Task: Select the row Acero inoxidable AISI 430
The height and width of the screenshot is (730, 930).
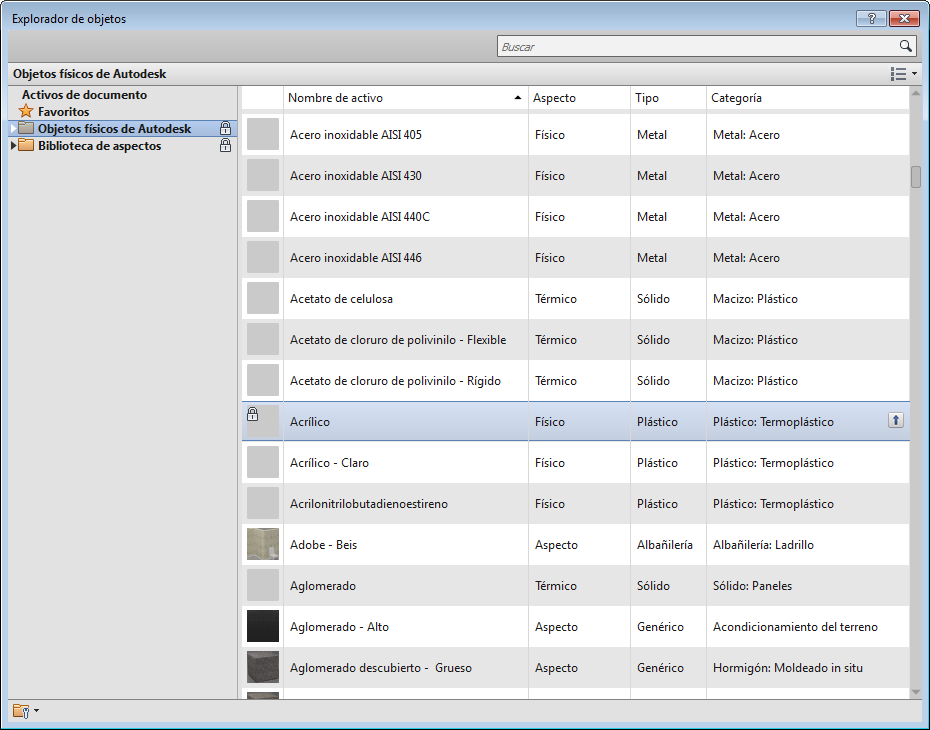Action: coord(575,176)
